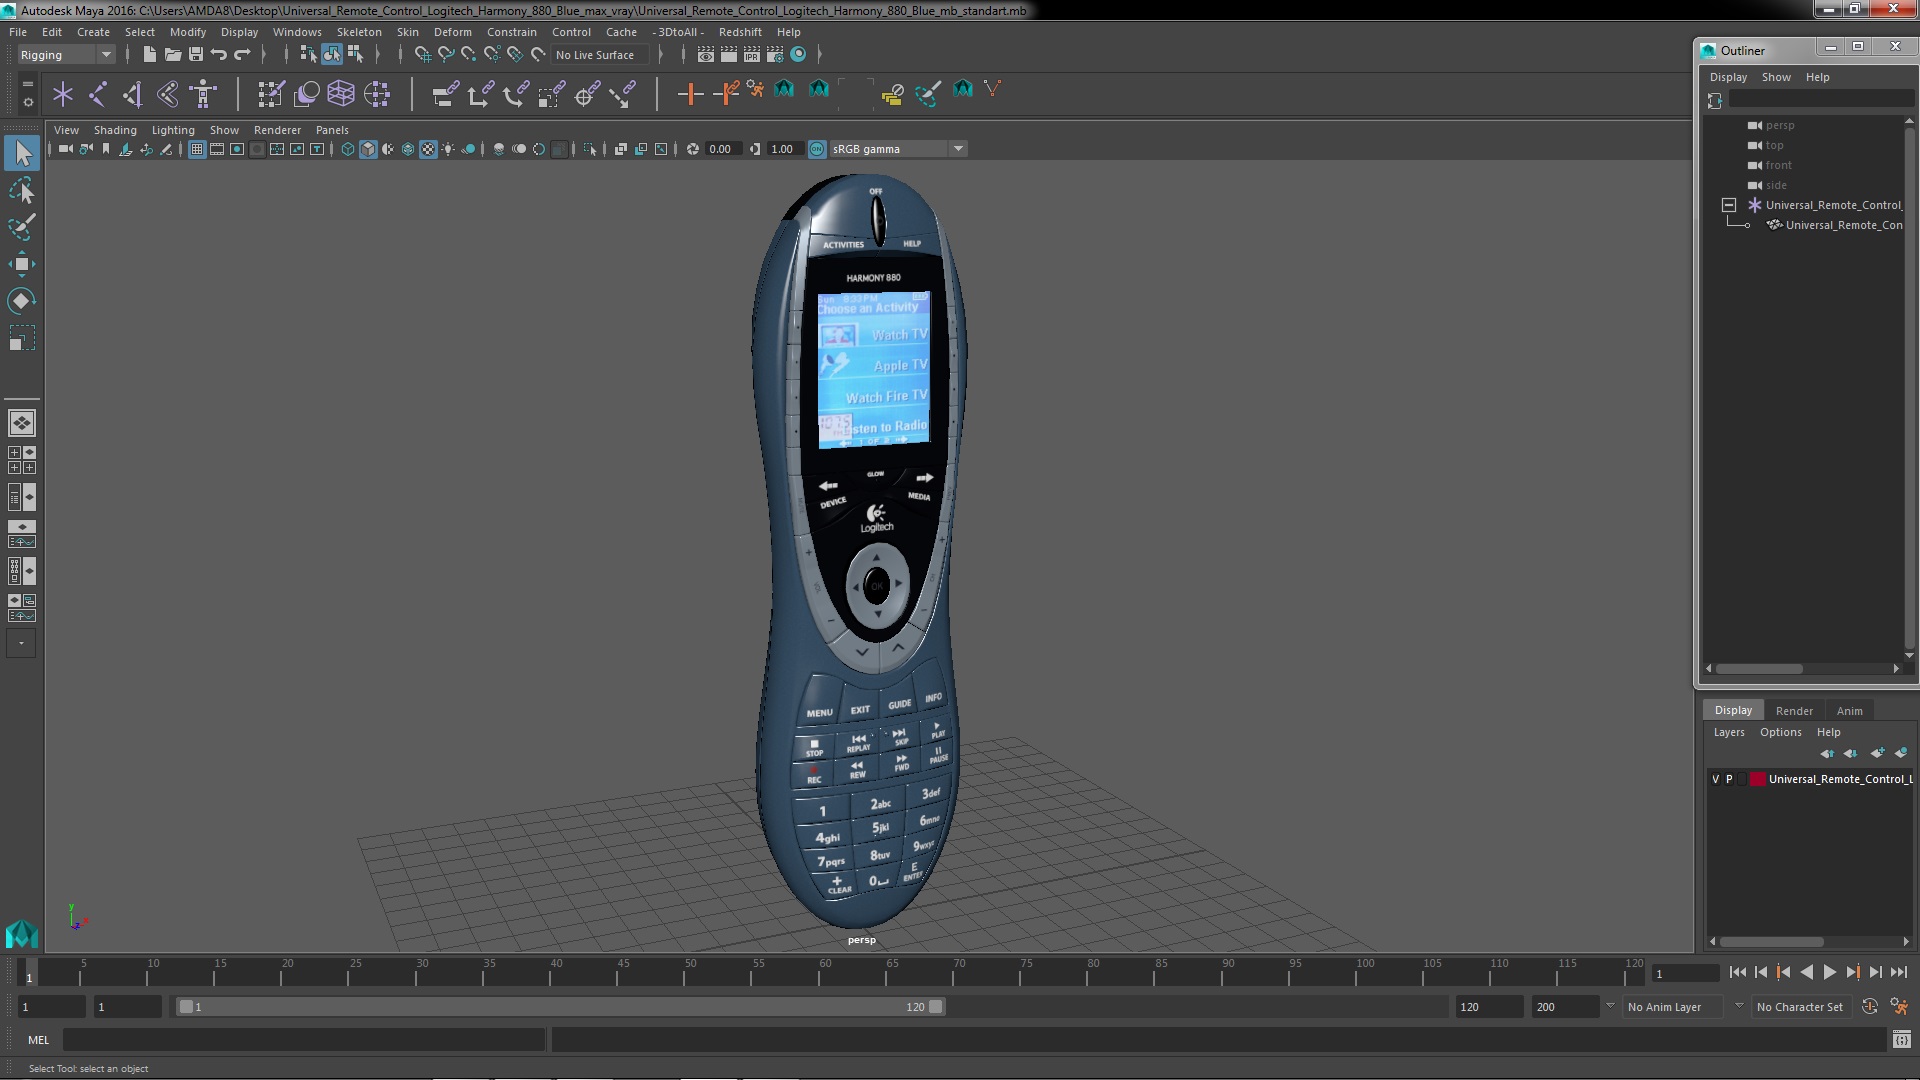This screenshot has height=1080, width=1920.
Task: Expand the toolbox layout options arrow
Action: (x=21, y=643)
